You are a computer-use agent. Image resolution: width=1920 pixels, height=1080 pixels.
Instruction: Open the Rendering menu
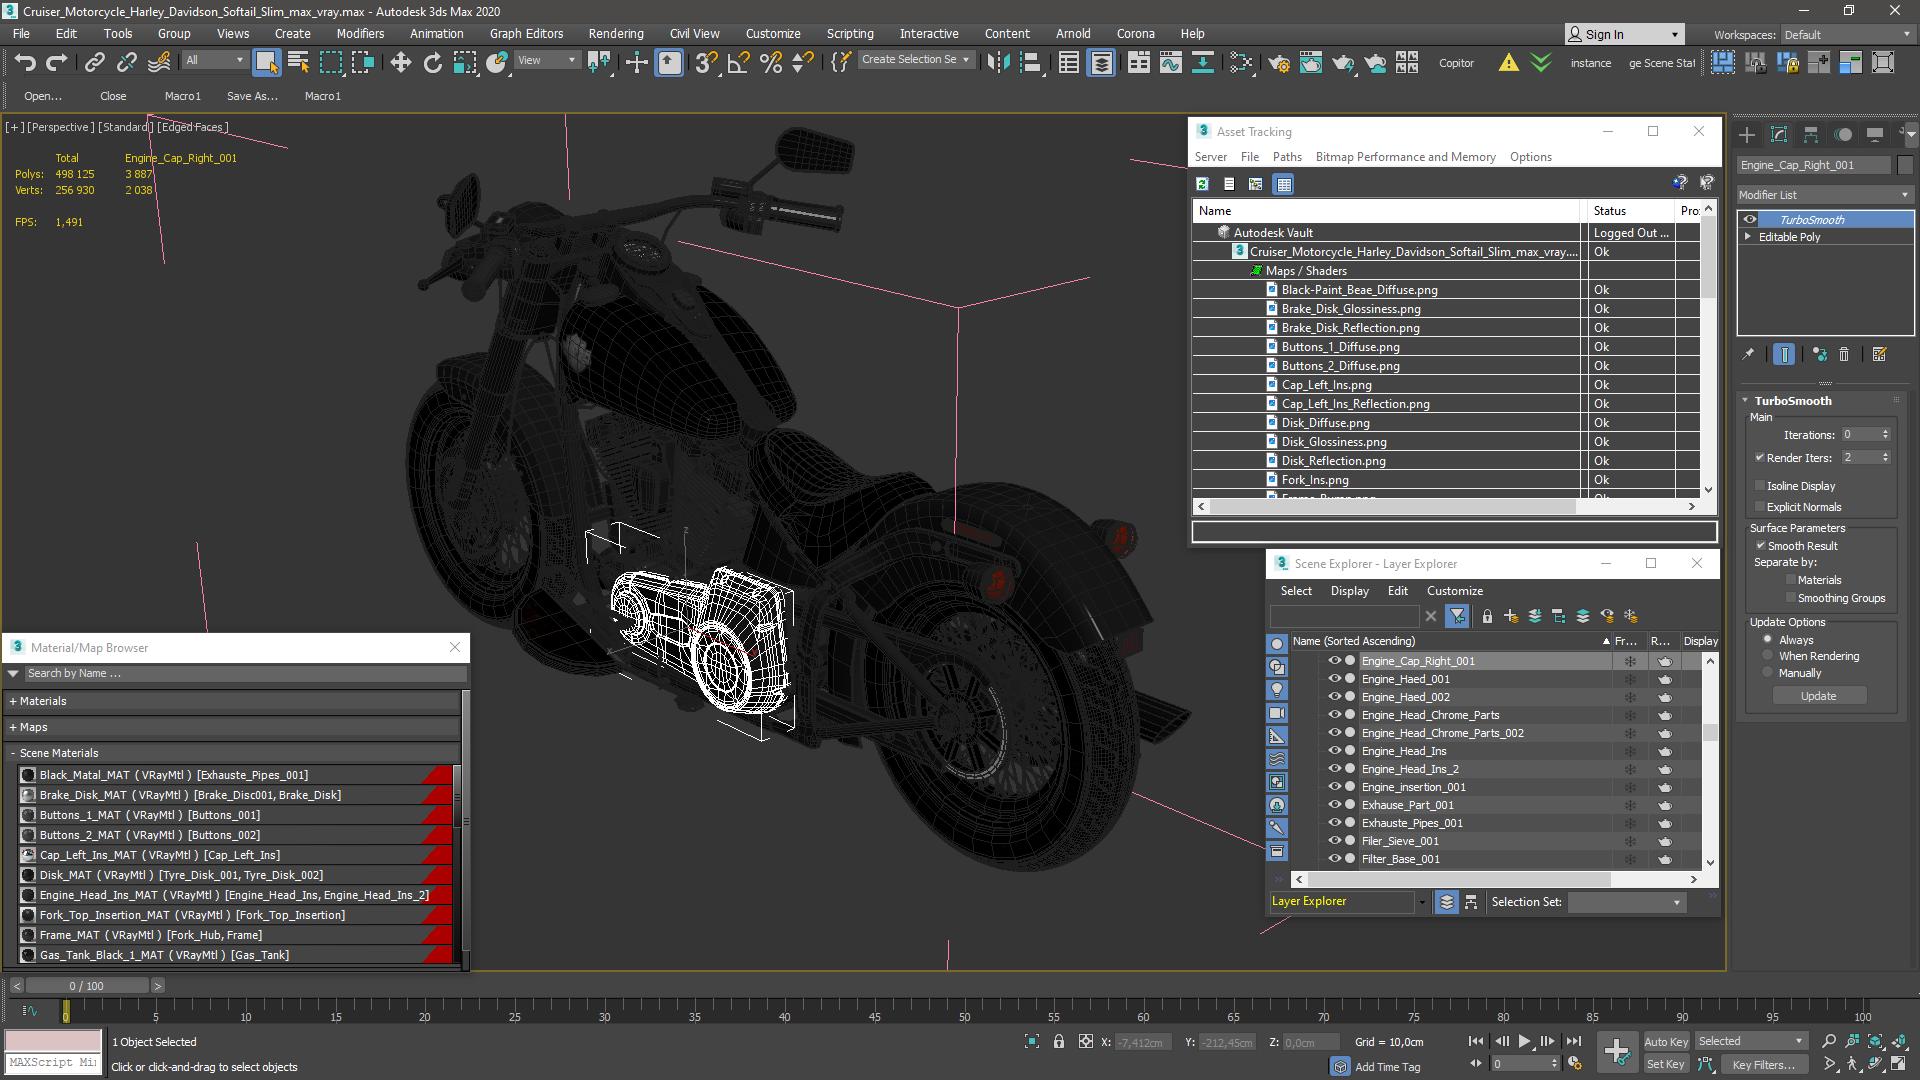pyautogui.click(x=615, y=33)
